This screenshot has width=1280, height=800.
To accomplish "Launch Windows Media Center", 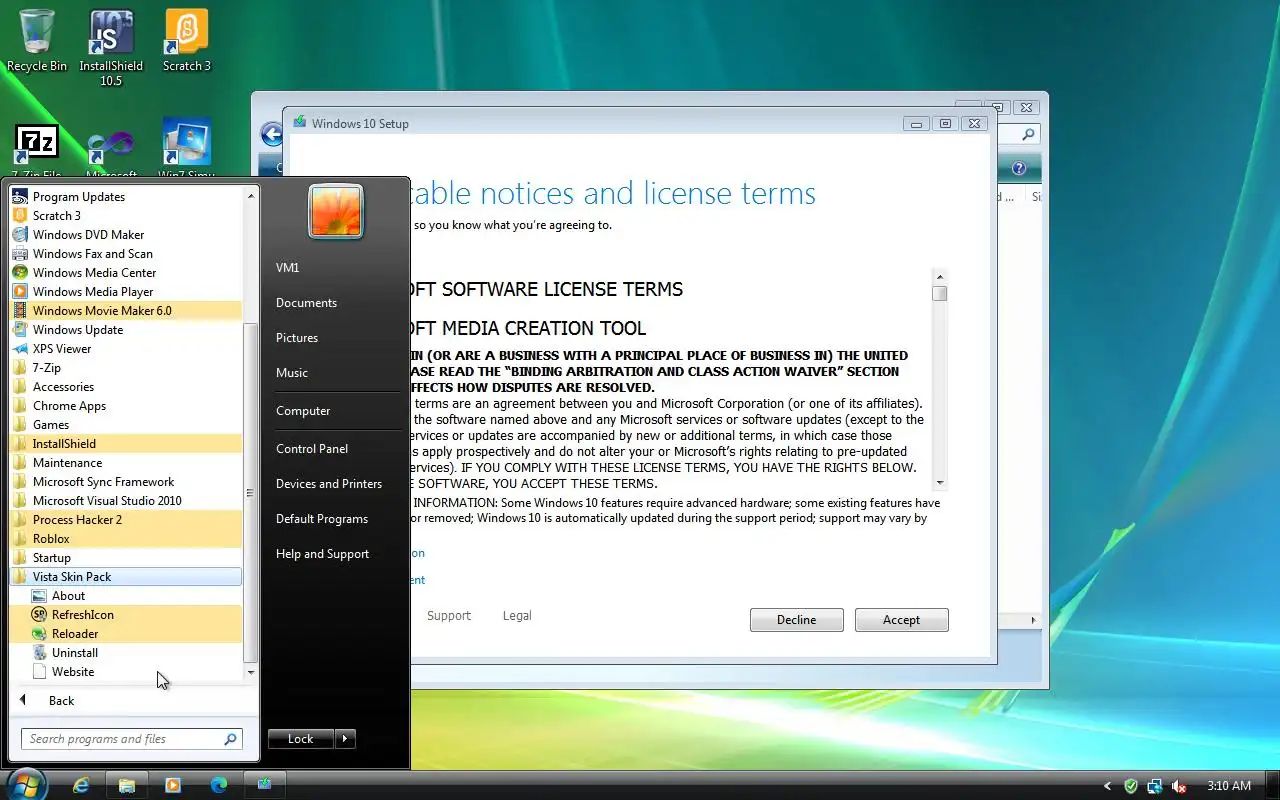I will (126, 273).
